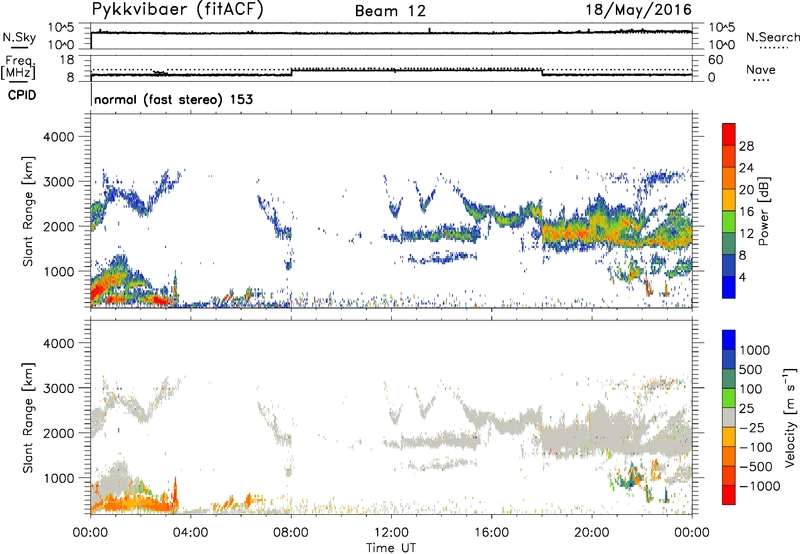Image resolution: width=800 pixels, height=554 pixels.
Task: Click the 'Nave' legend label
Action: (x=761, y=70)
